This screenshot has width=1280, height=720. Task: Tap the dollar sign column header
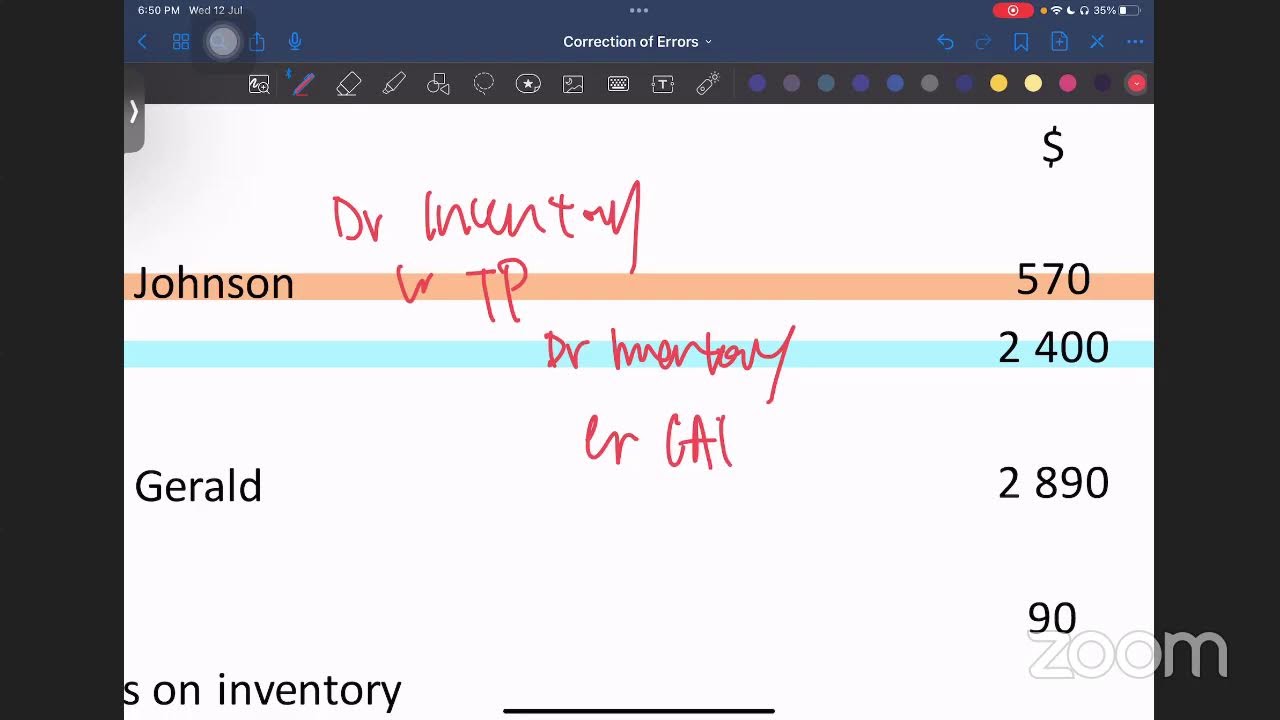[x=1053, y=147]
